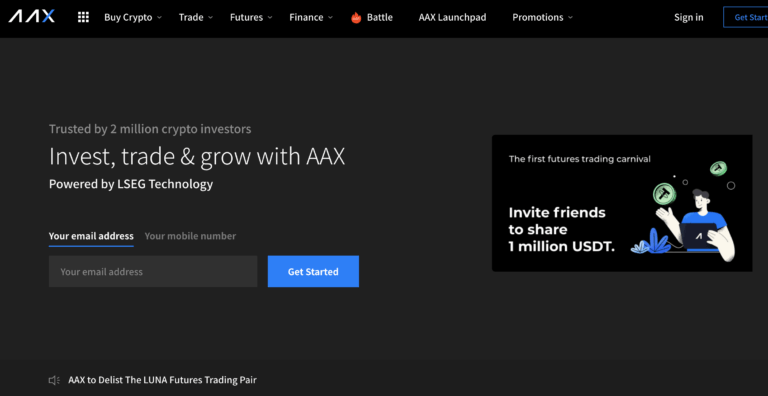Click the 'Powered by LSEG Technology' text

tap(131, 184)
